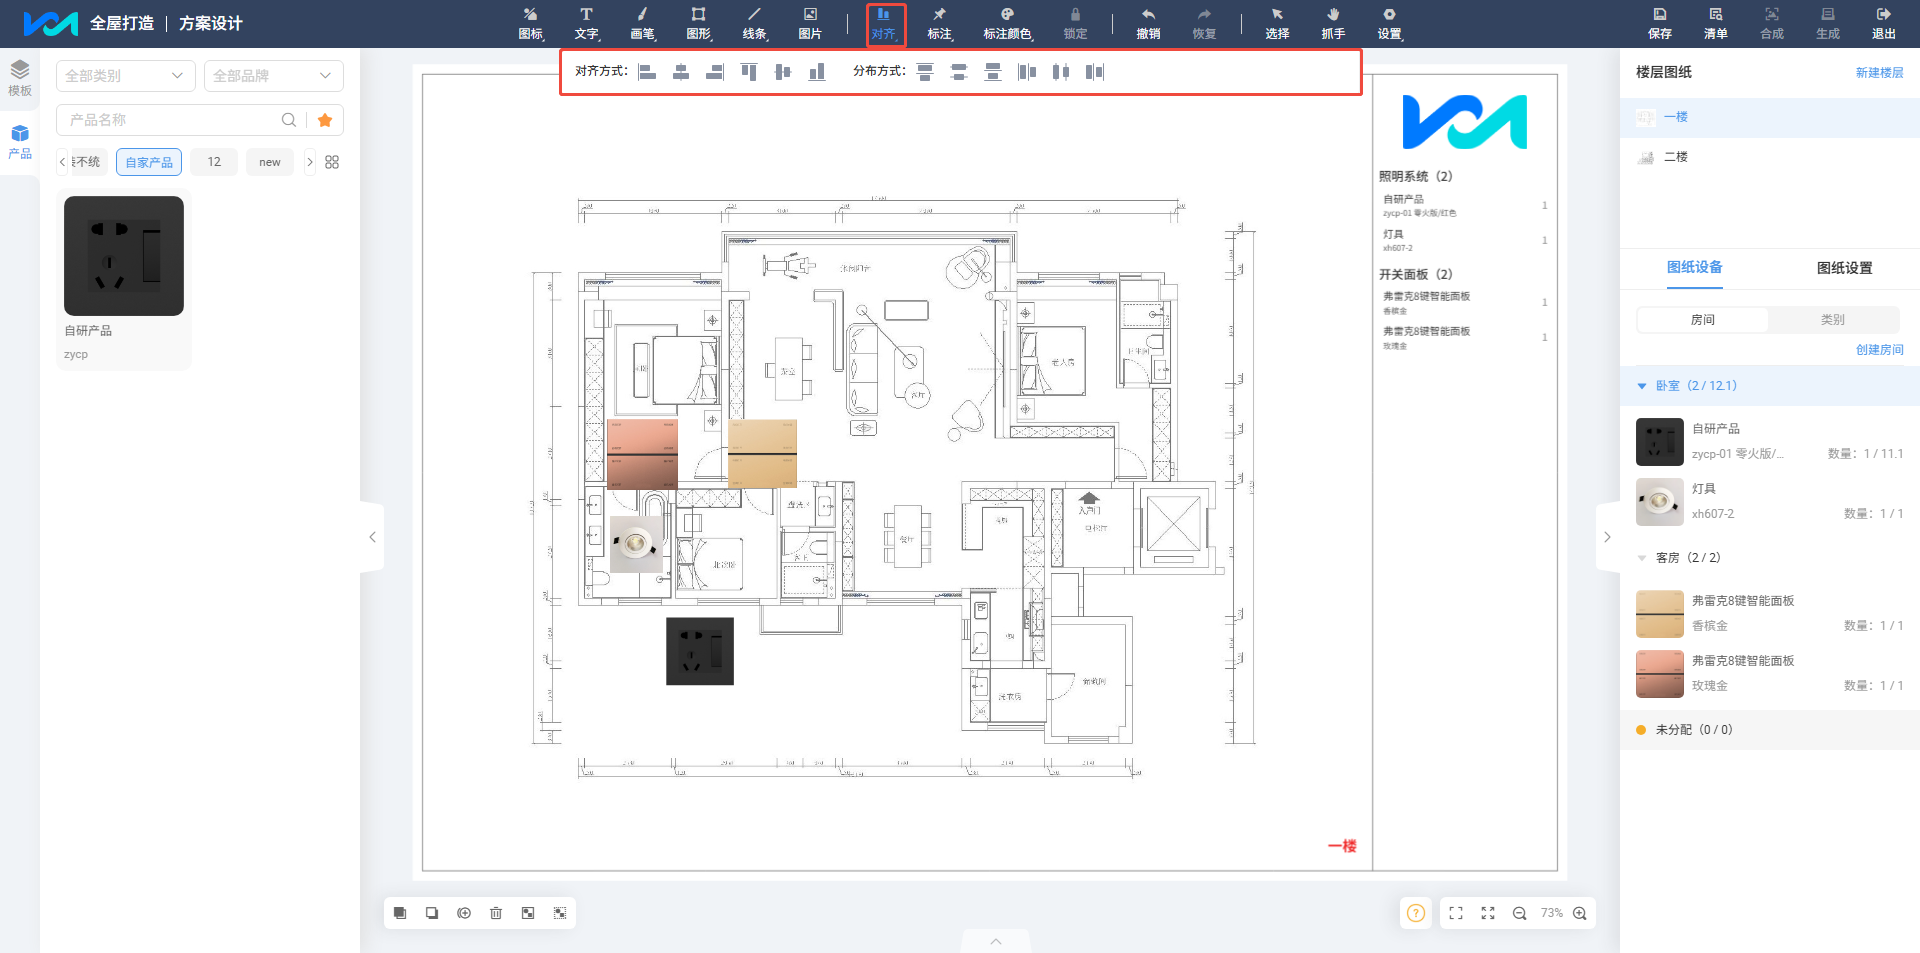1920x953 pixels.
Task: Collapse the 客房 room group
Action: (1642, 558)
